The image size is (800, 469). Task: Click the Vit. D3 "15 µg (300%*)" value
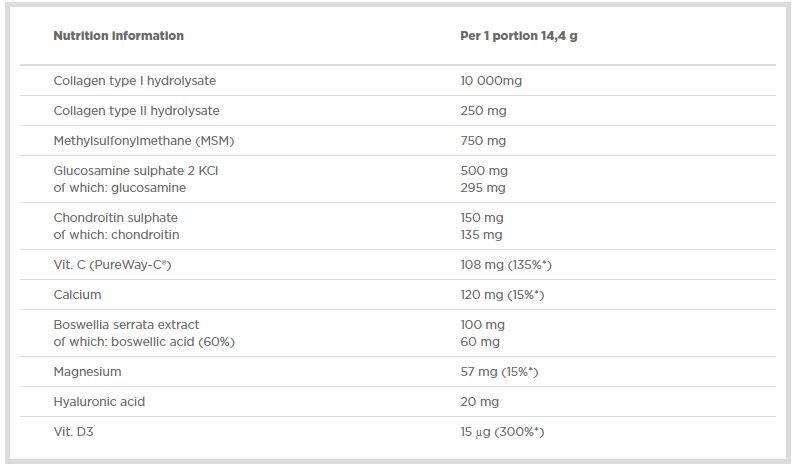click(x=501, y=432)
